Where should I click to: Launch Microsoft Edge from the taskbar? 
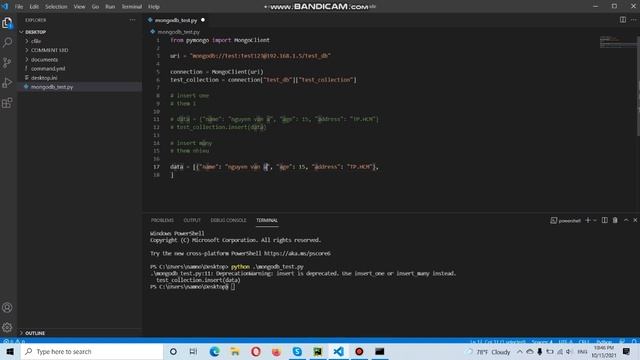pos(214,351)
